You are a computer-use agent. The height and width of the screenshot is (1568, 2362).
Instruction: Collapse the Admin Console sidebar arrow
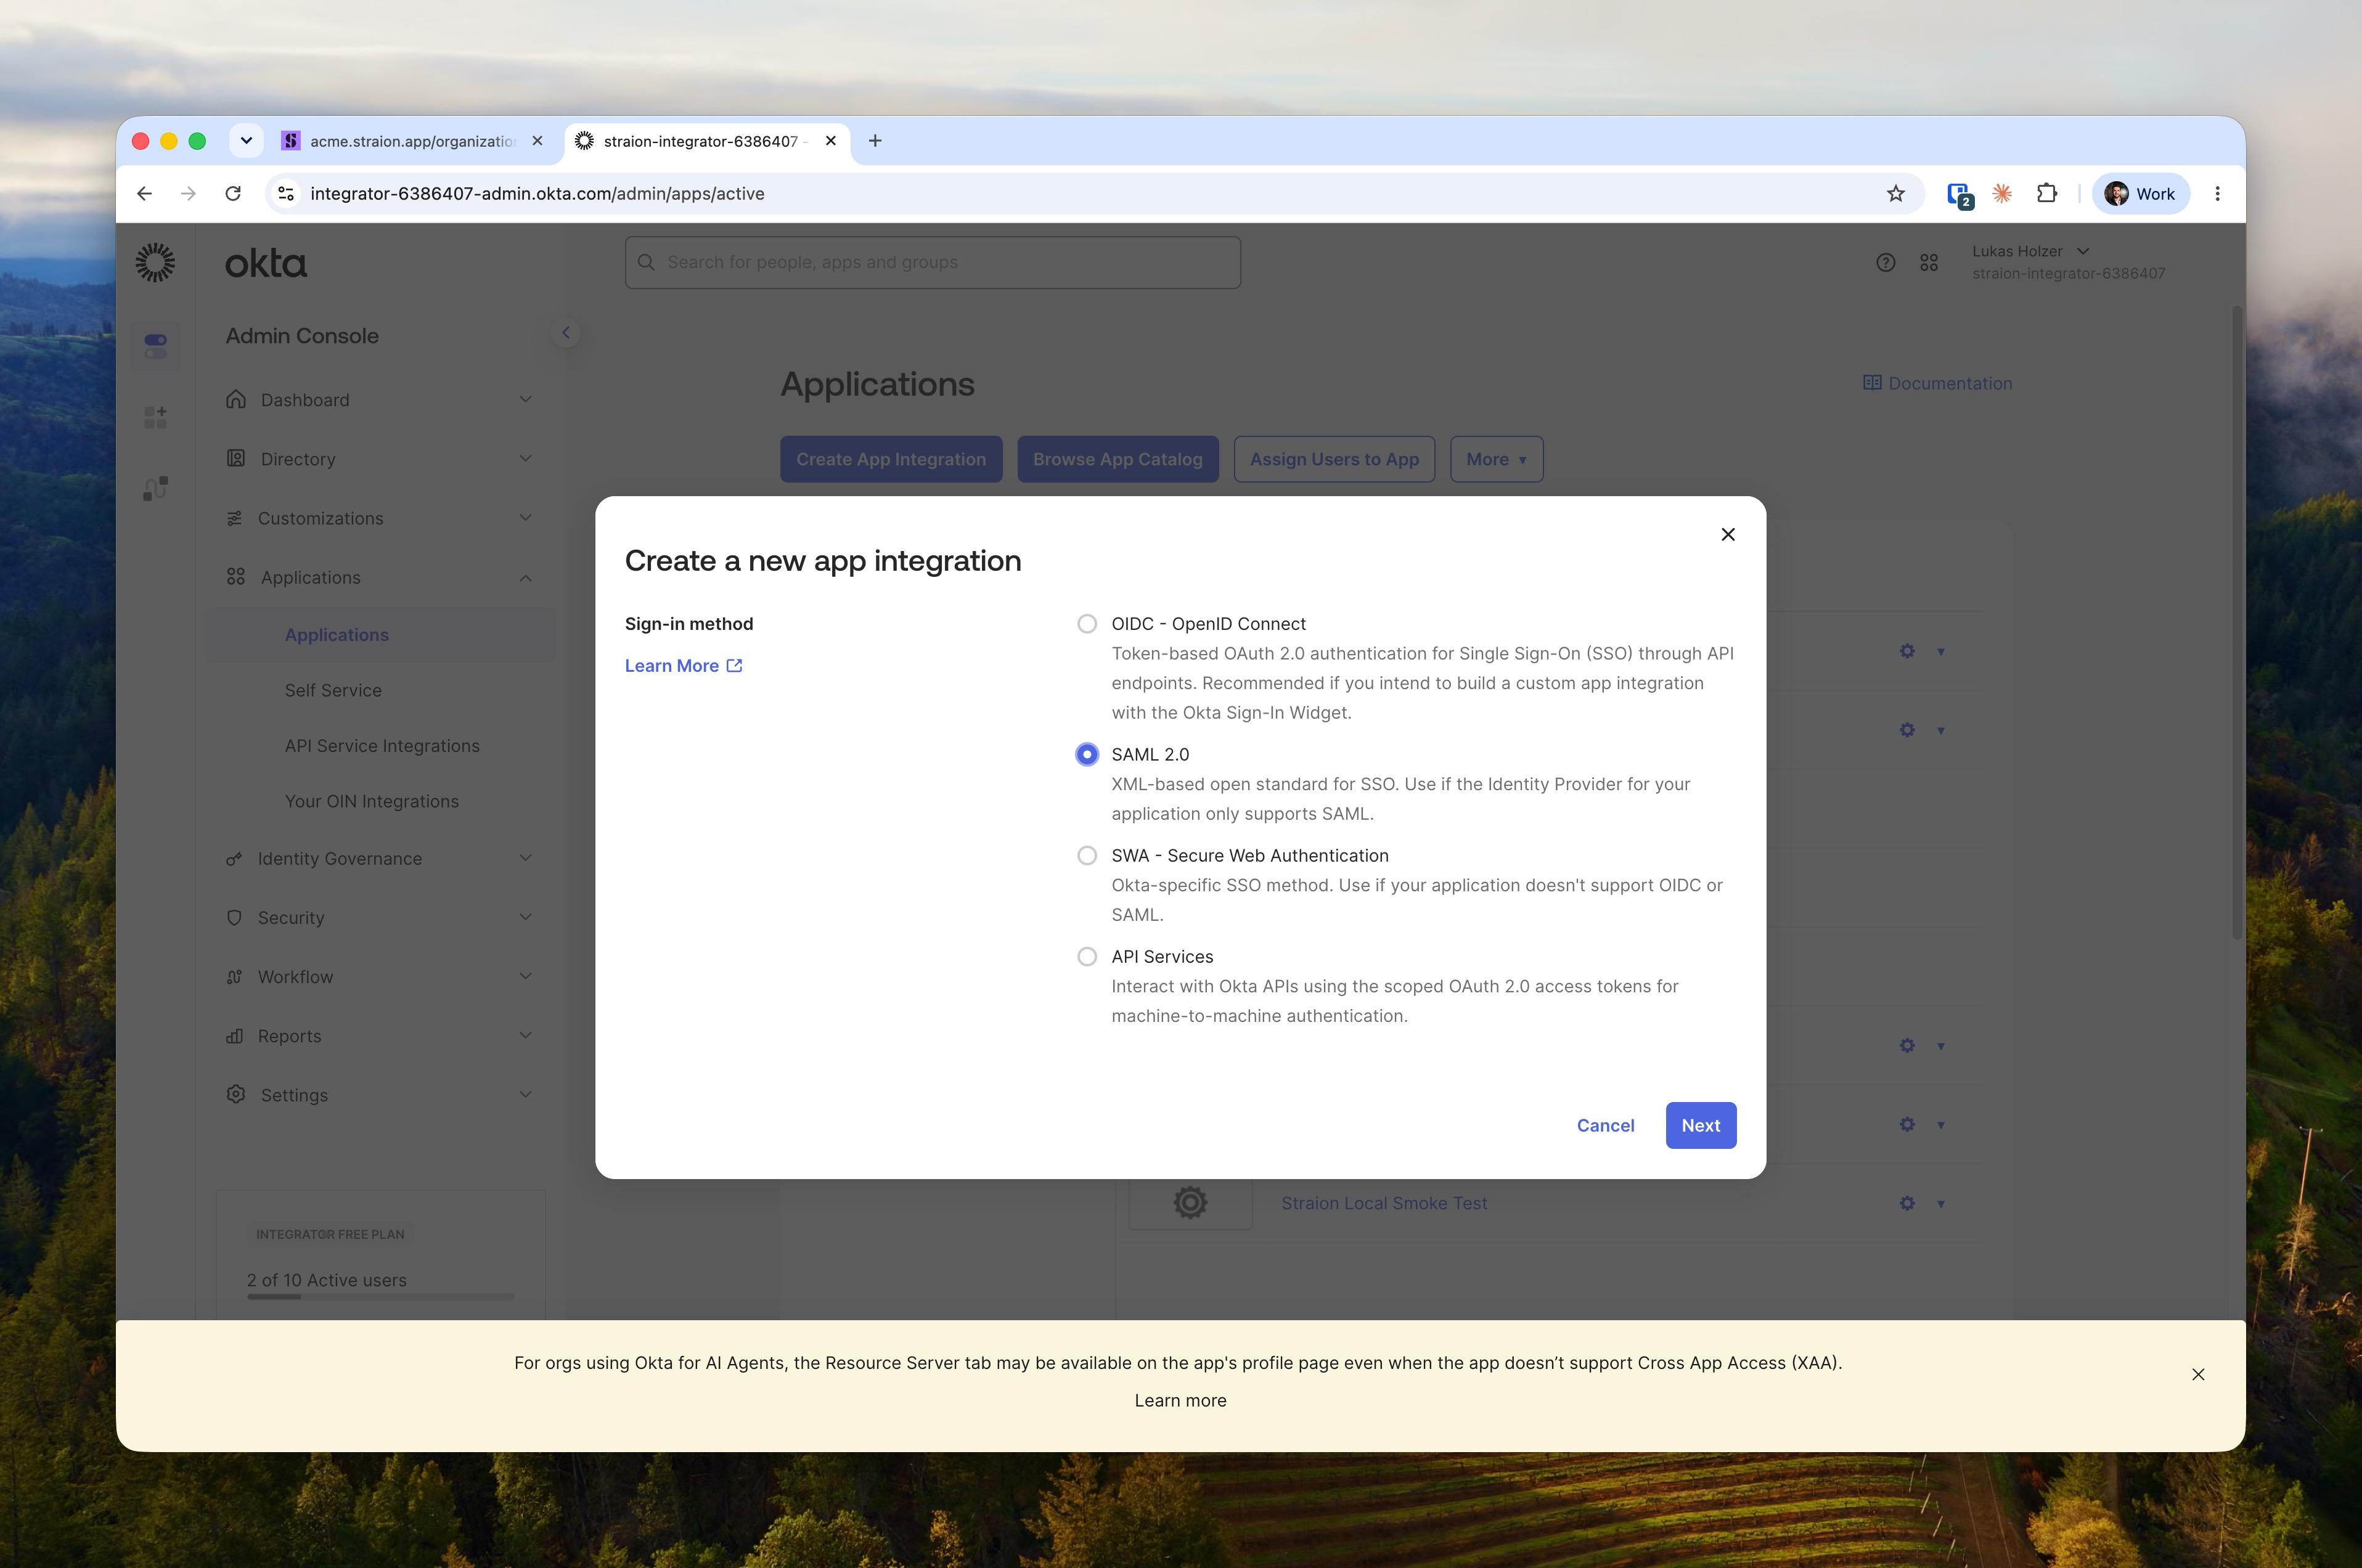[566, 333]
